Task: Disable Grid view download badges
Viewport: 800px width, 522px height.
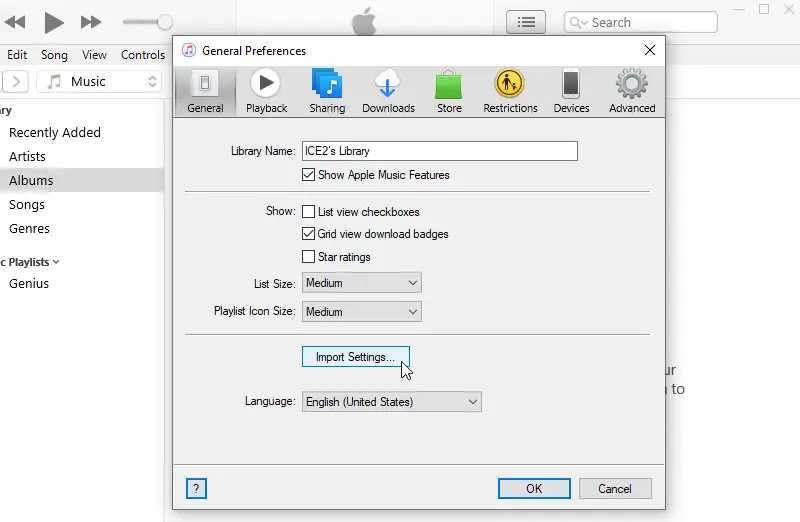Action: coord(308,234)
